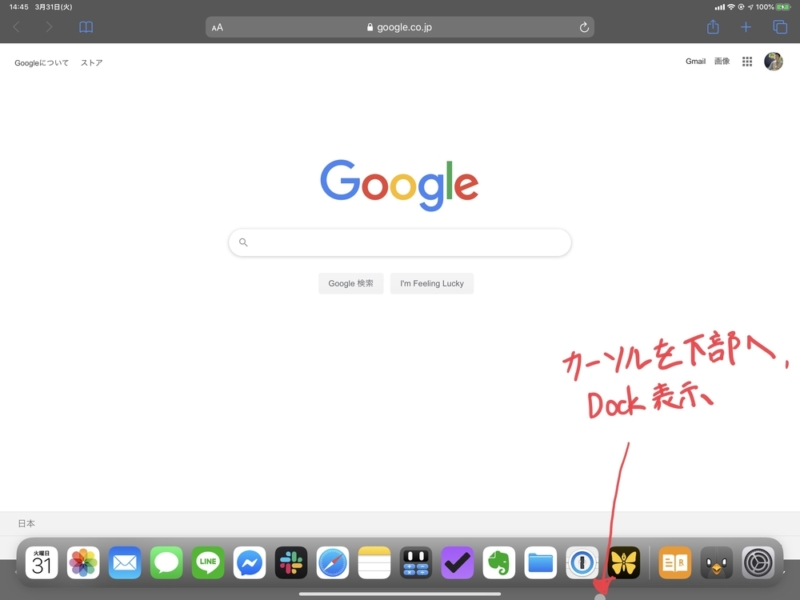Viewport: 800px width, 600px height.
Task: Go back with Safari's back arrow
Action: pyautogui.click(x=16, y=27)
